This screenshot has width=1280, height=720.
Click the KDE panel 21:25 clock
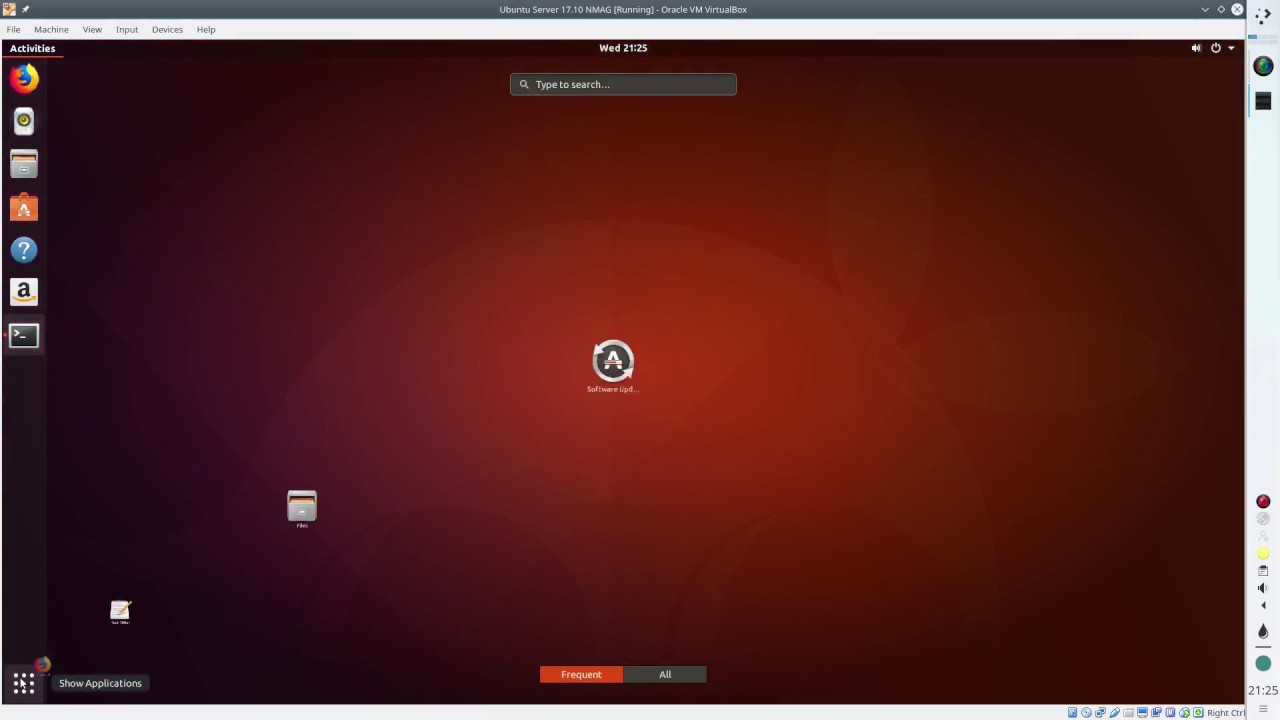[x=1263, y=690]
